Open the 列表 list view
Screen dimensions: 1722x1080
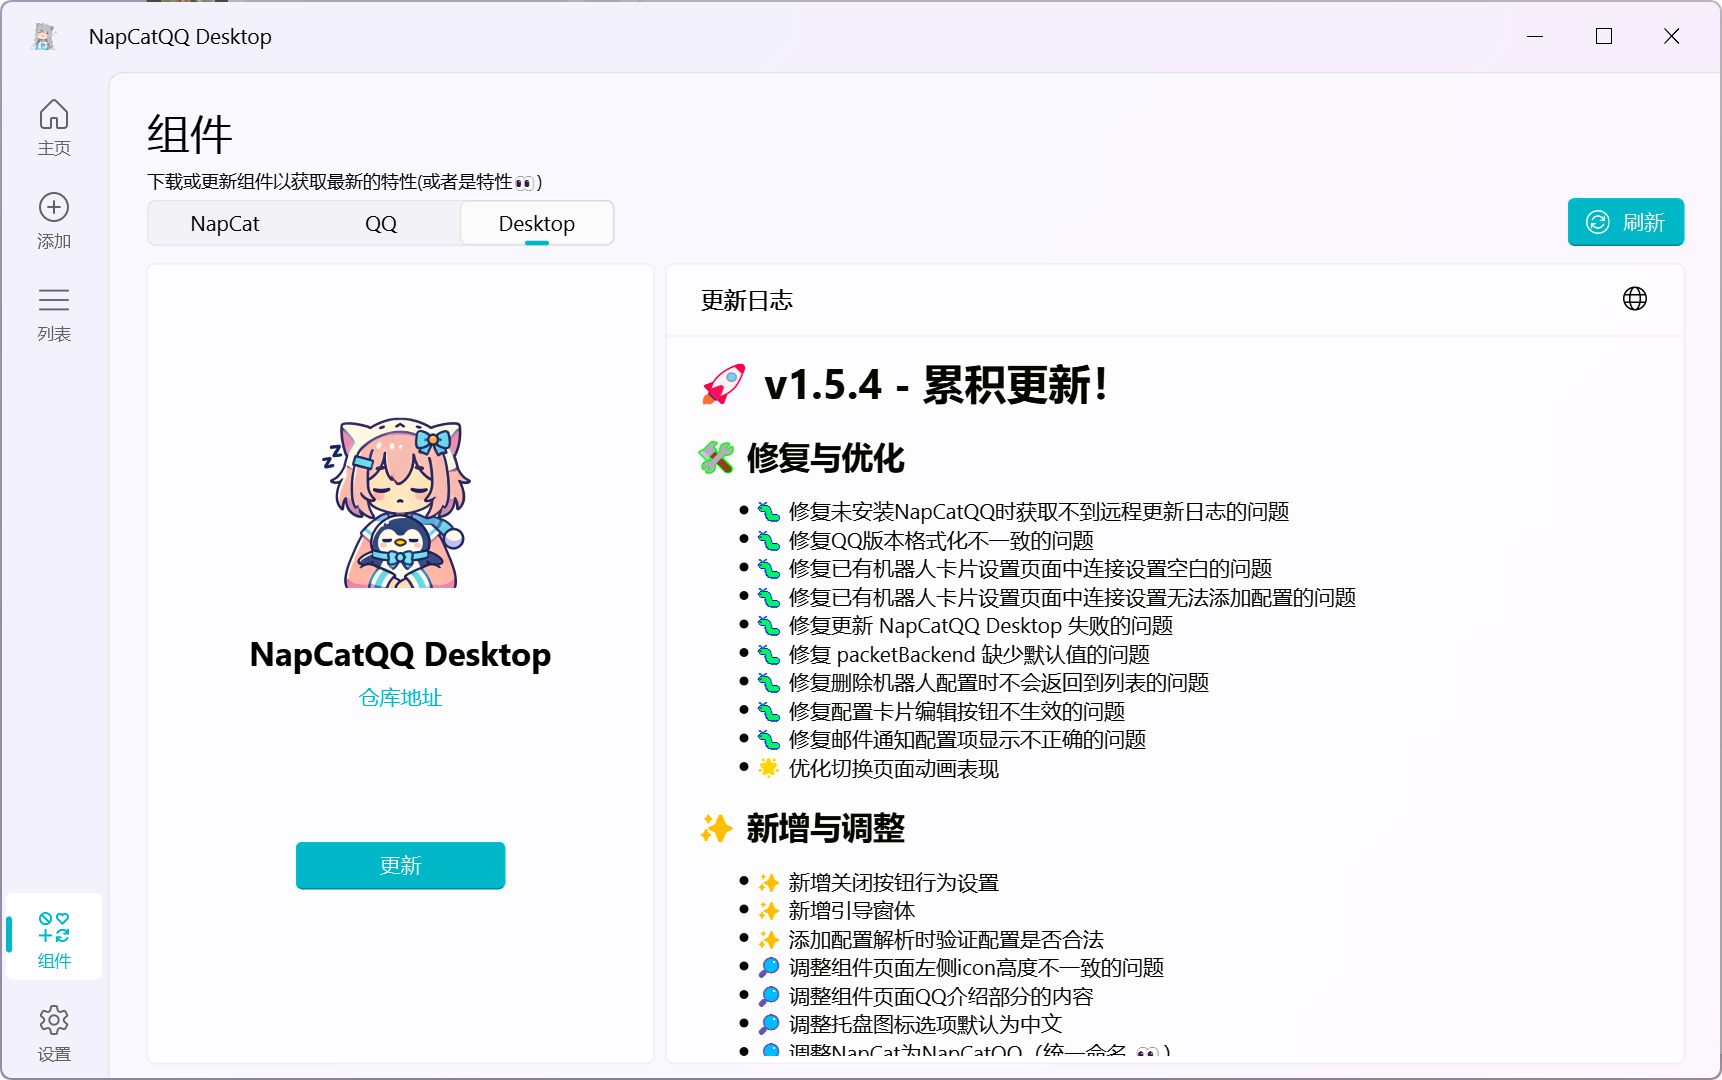(54, 313)
